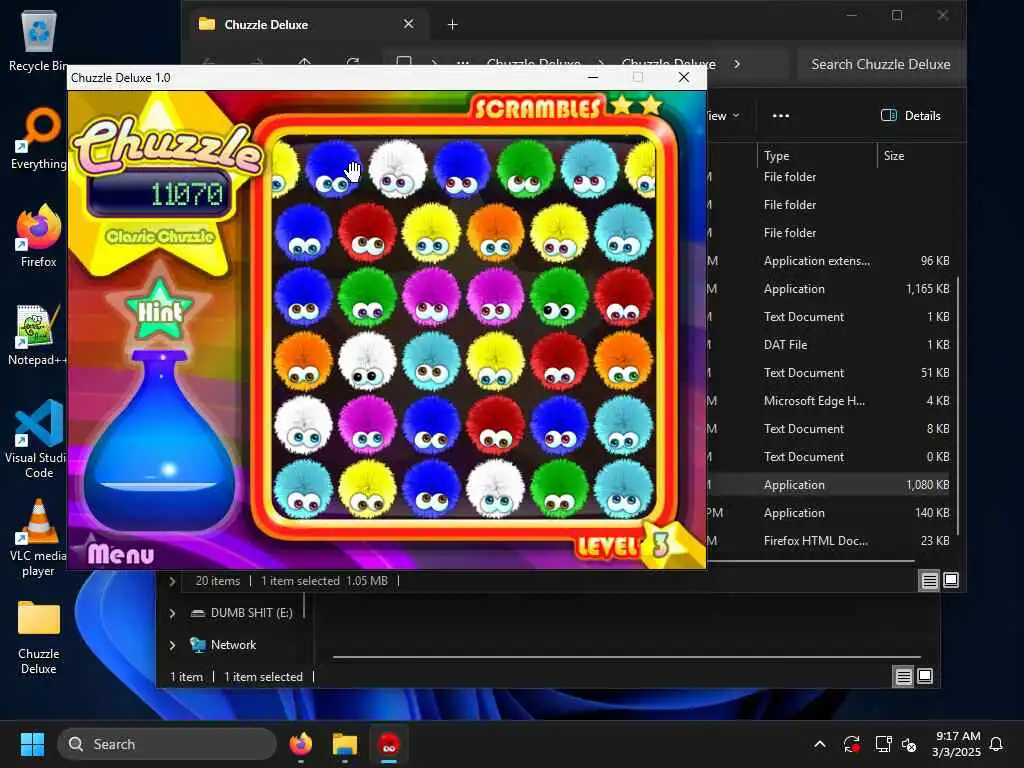Viewport: 1024px width, 768px height.
Task: Select Firefox HTML Doc... row
Action: click(x=829, y=541)
